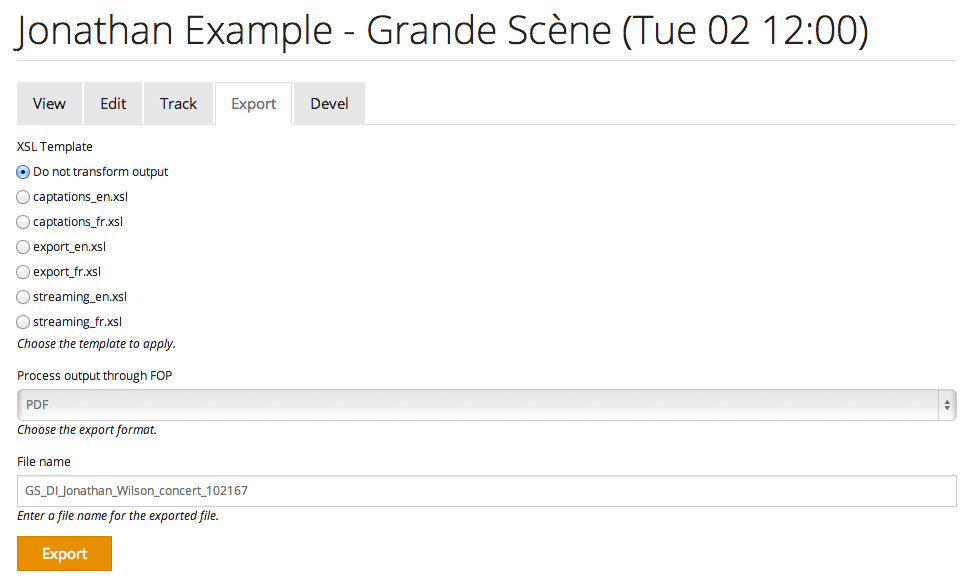This screenshot has height=587, width=975.
Task: Pick the export_en.xsl template
Action: tap(24, 247)
